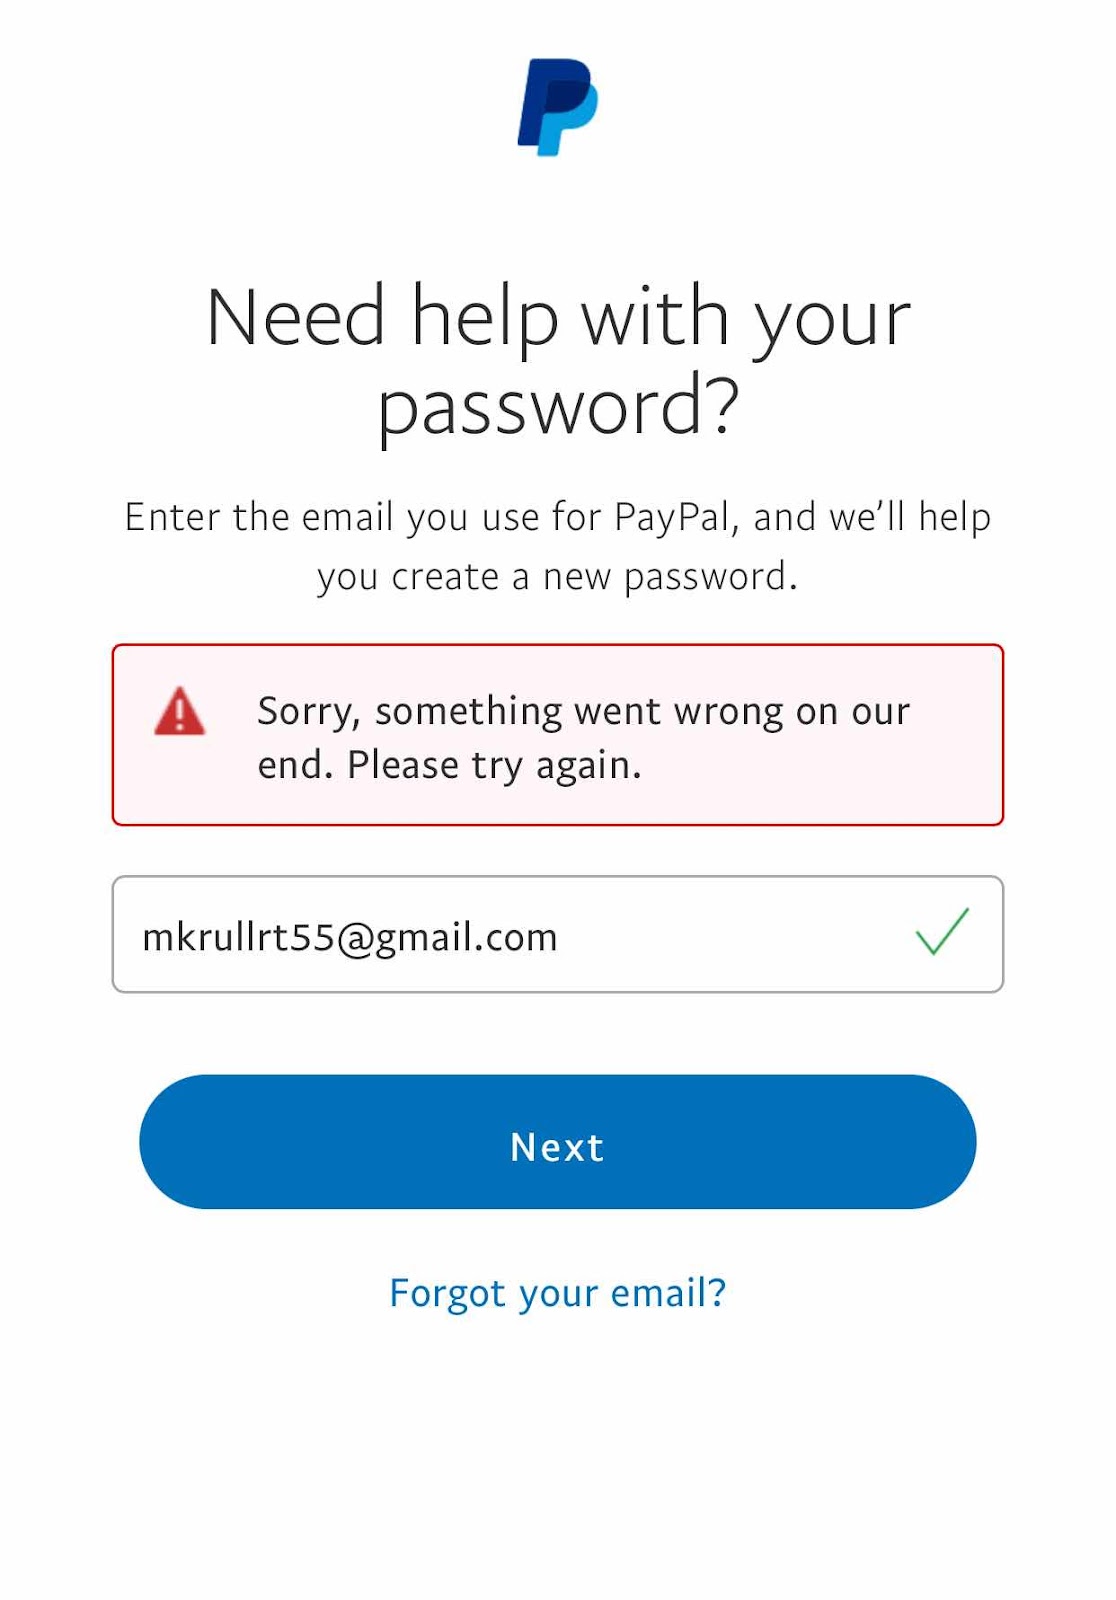This screenshot has width=1116, height=1600.
Task: Click the 'Need help with your password?' heading
Action: point(558,360)
